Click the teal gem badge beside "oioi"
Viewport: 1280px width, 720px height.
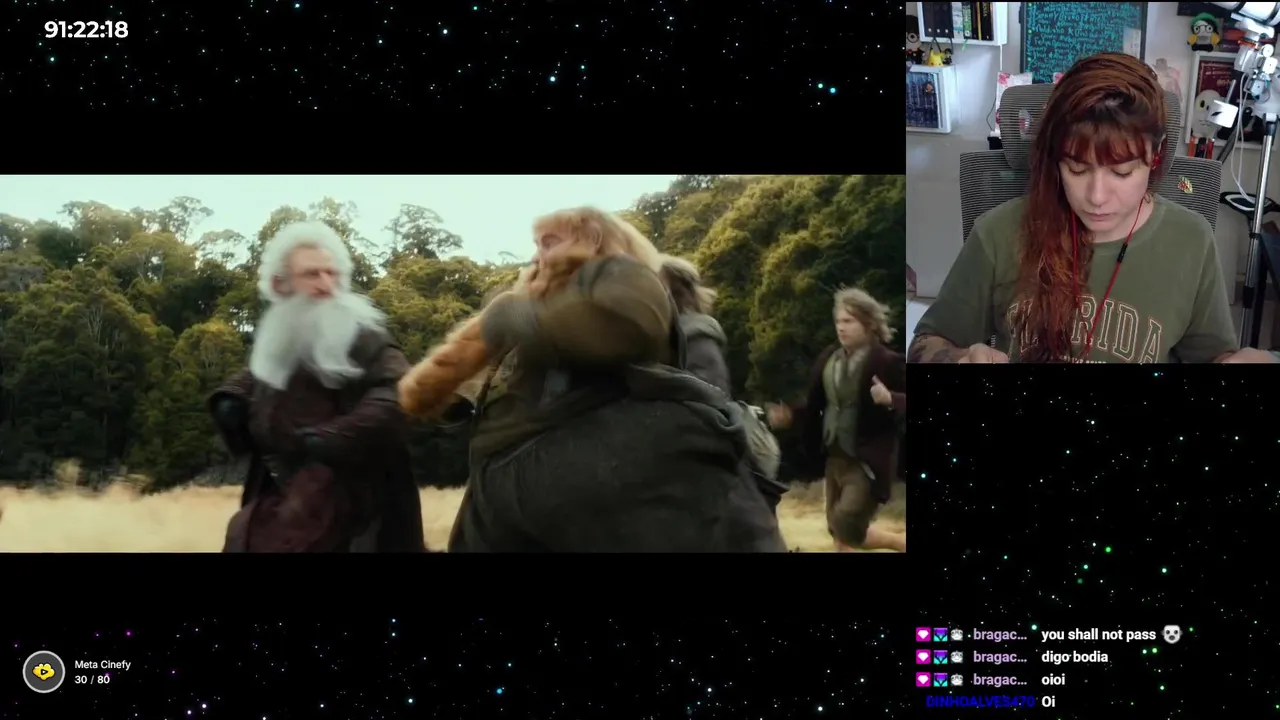tap(940, 680)
